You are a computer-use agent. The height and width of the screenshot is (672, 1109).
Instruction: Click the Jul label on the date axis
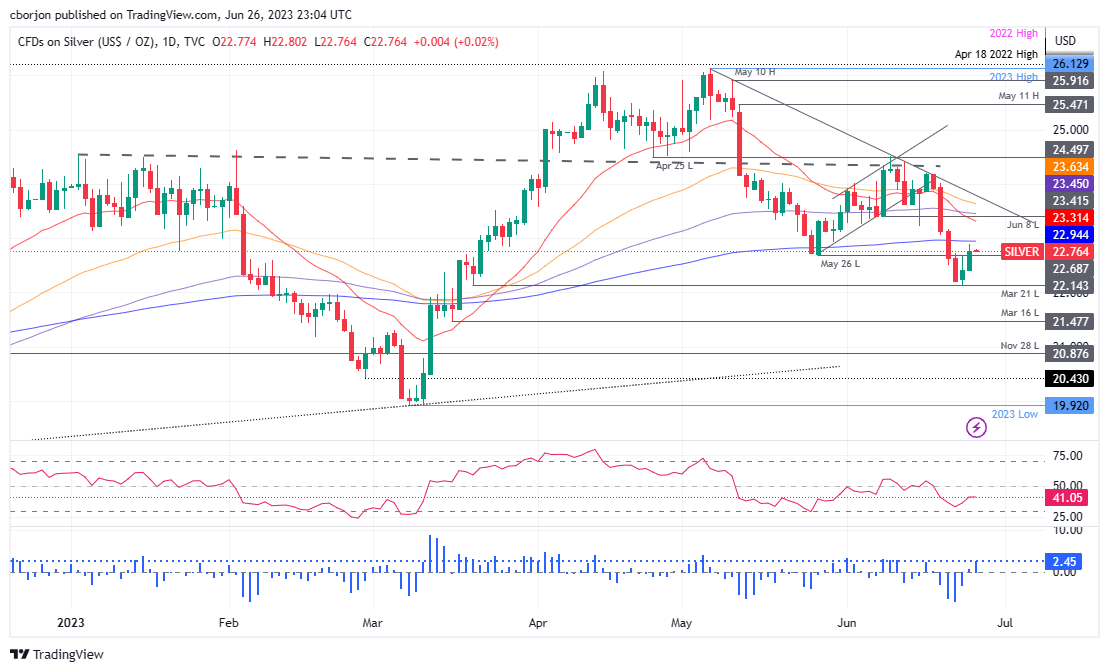point(1003,622)
